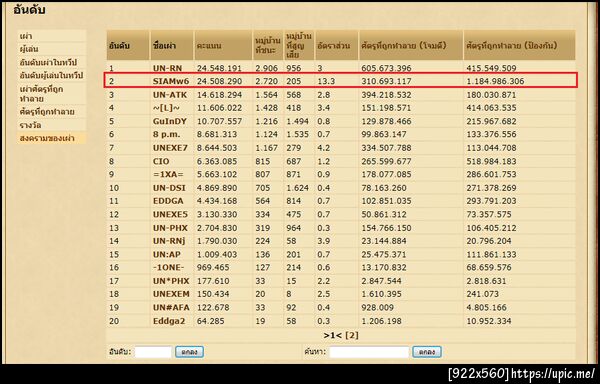
Task: Open tribe UN-ATK profile link
Action: [x=170, y=94]
